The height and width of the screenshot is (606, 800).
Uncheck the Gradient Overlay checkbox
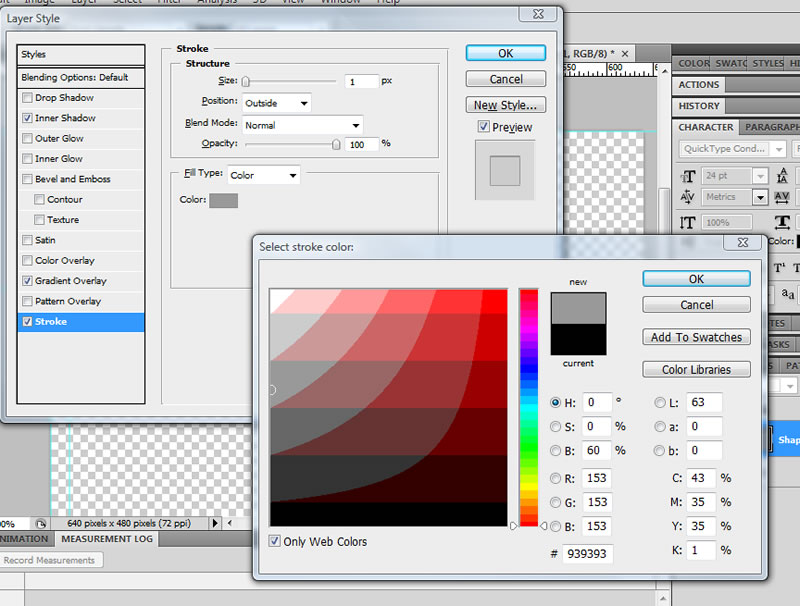[x=28, y=281]
